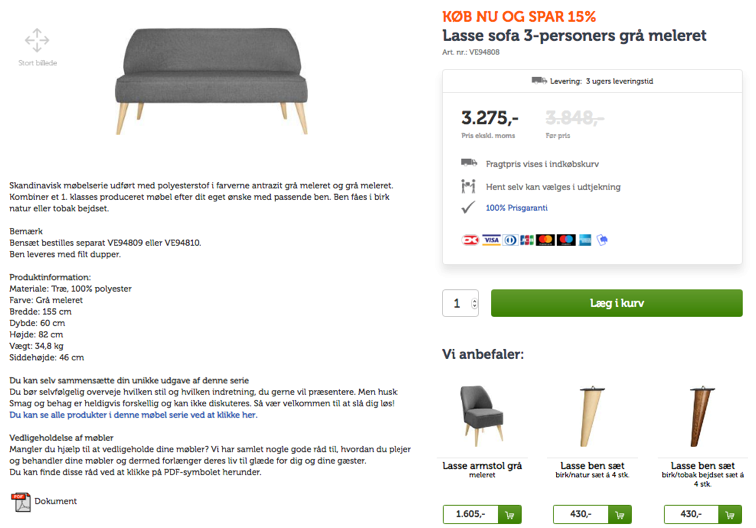
Task: Click the pickup icon next to Hent selv
Action: pos(468,186)
